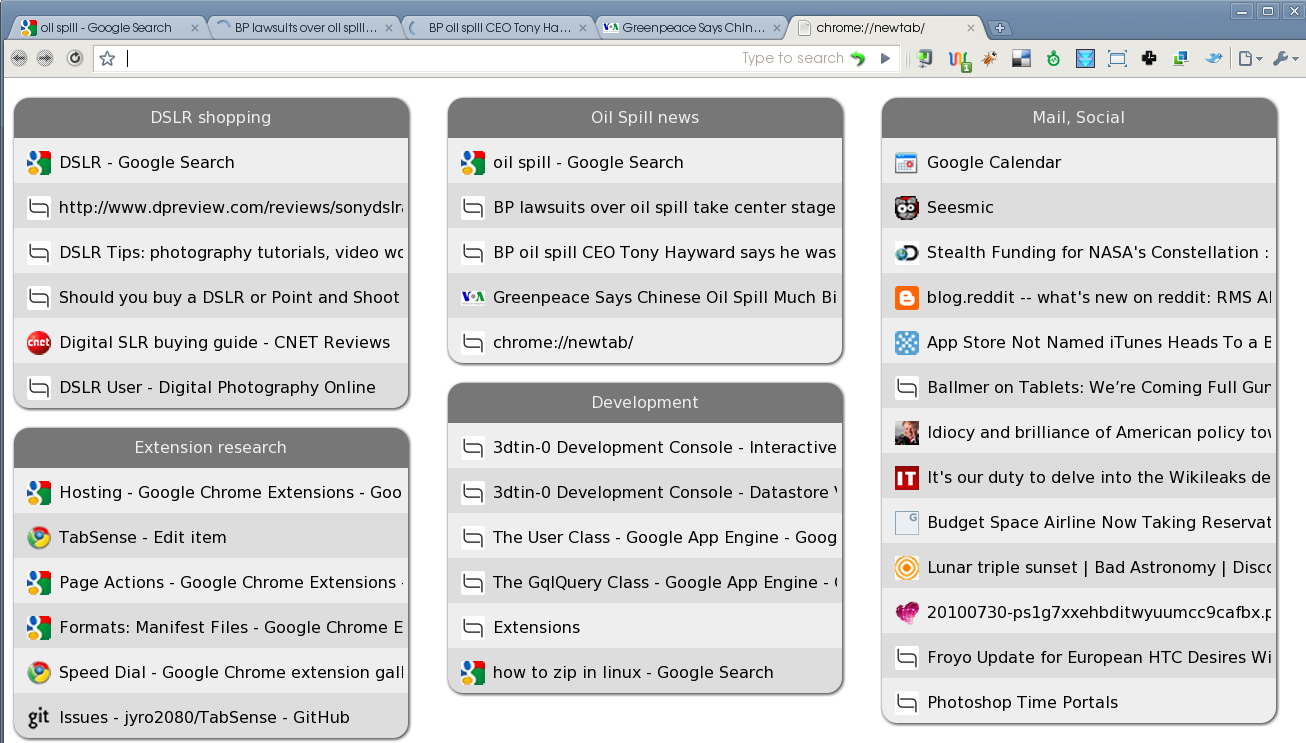Click the green go arrow in address bar
1306x743 pixels.
[858, 59]
